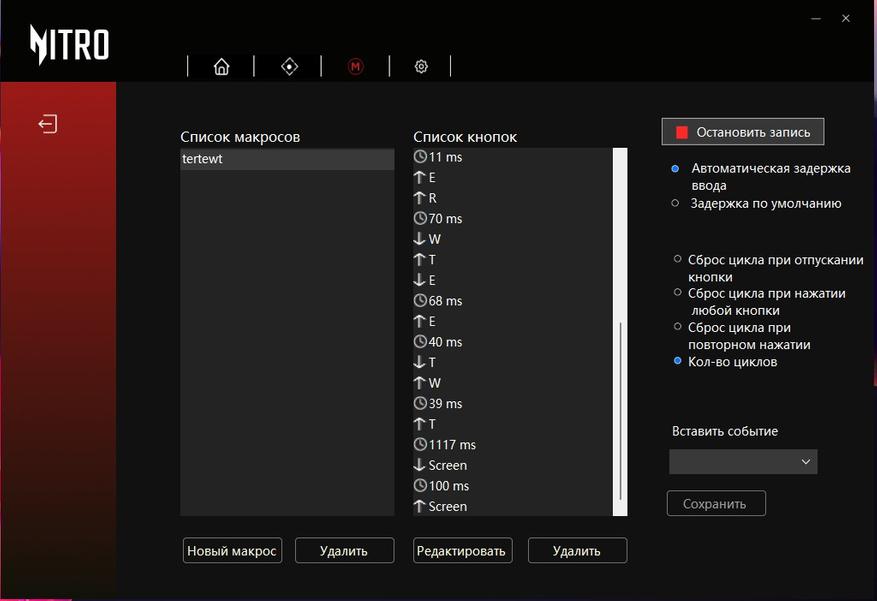Viewport: 877px width, 601px height.
Task: Select the 68 ms delay row
Action: tap(513, 301)
